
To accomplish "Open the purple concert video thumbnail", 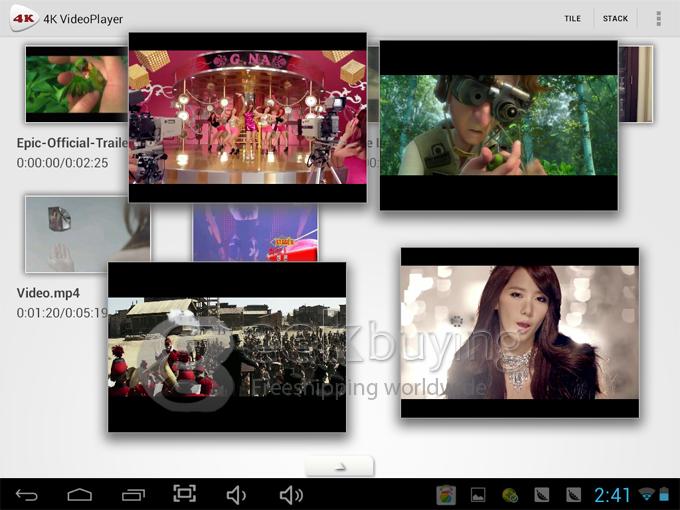I will 255,233.
